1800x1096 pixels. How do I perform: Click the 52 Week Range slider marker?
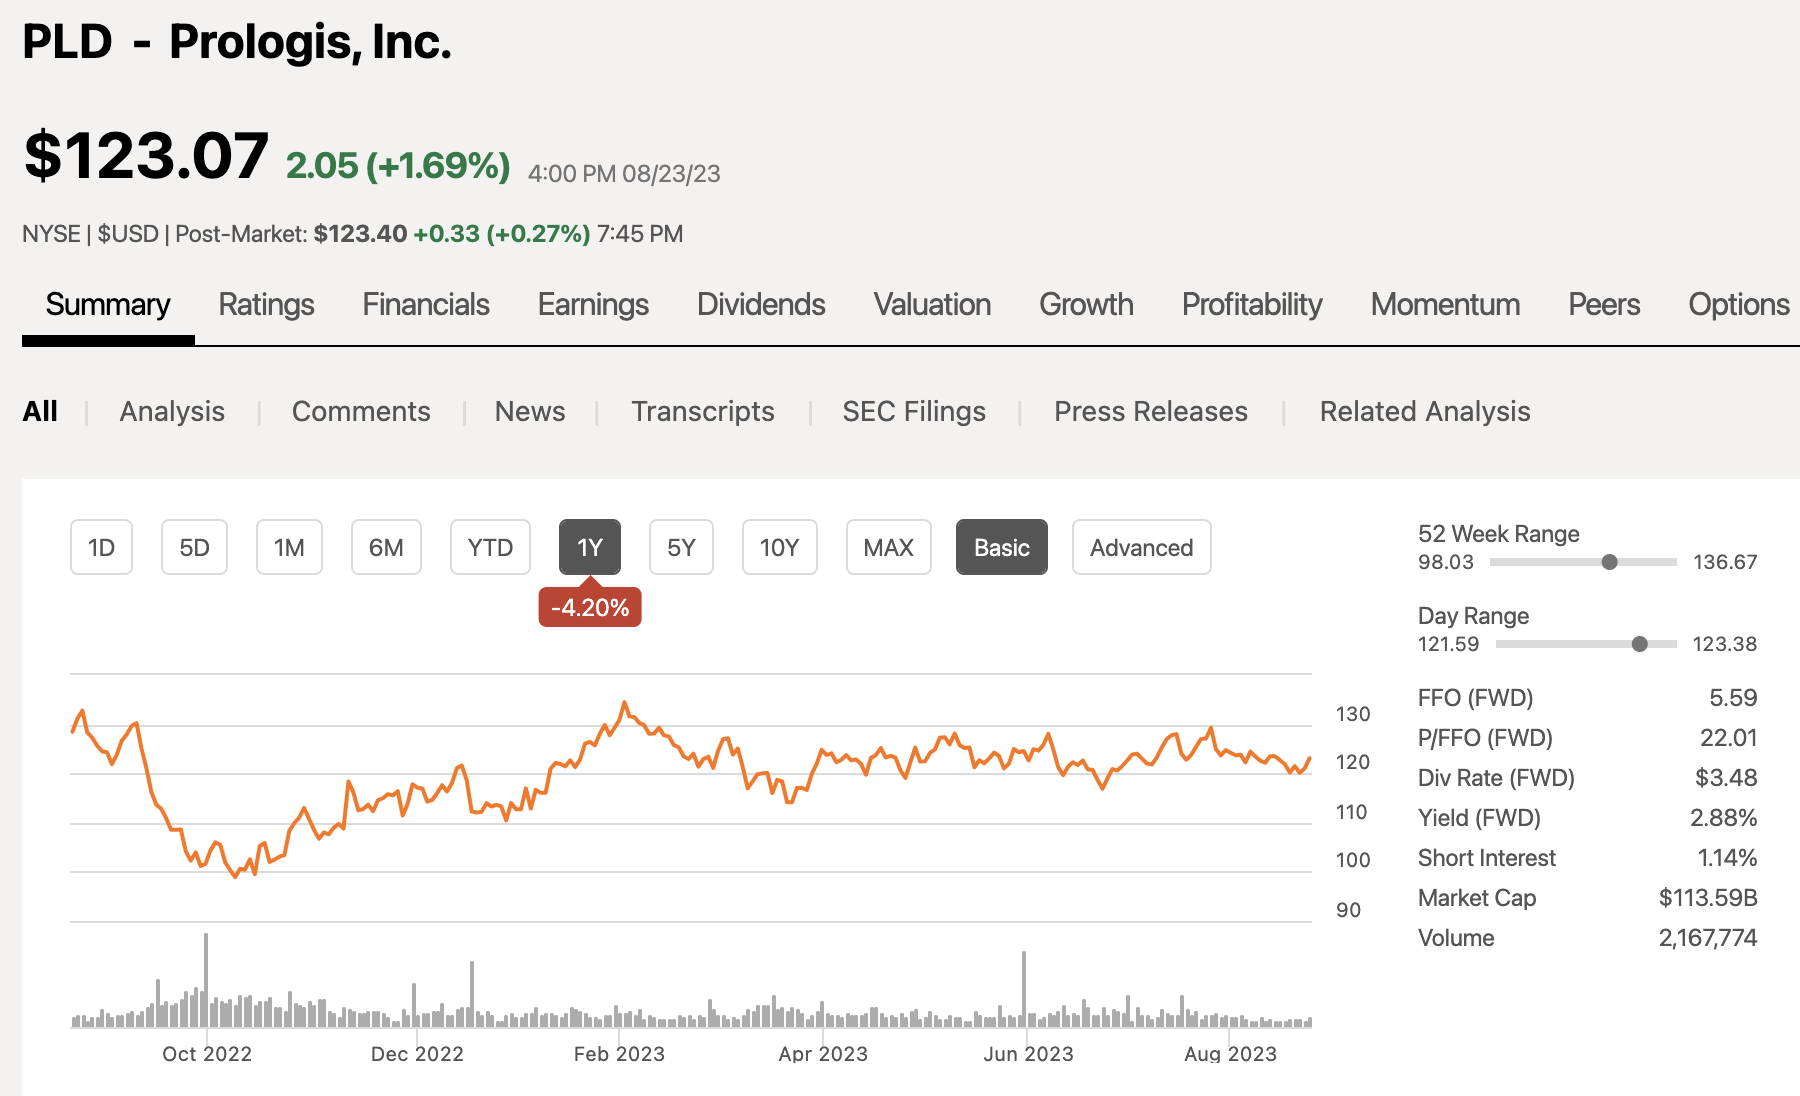[x=1609, y=562]
